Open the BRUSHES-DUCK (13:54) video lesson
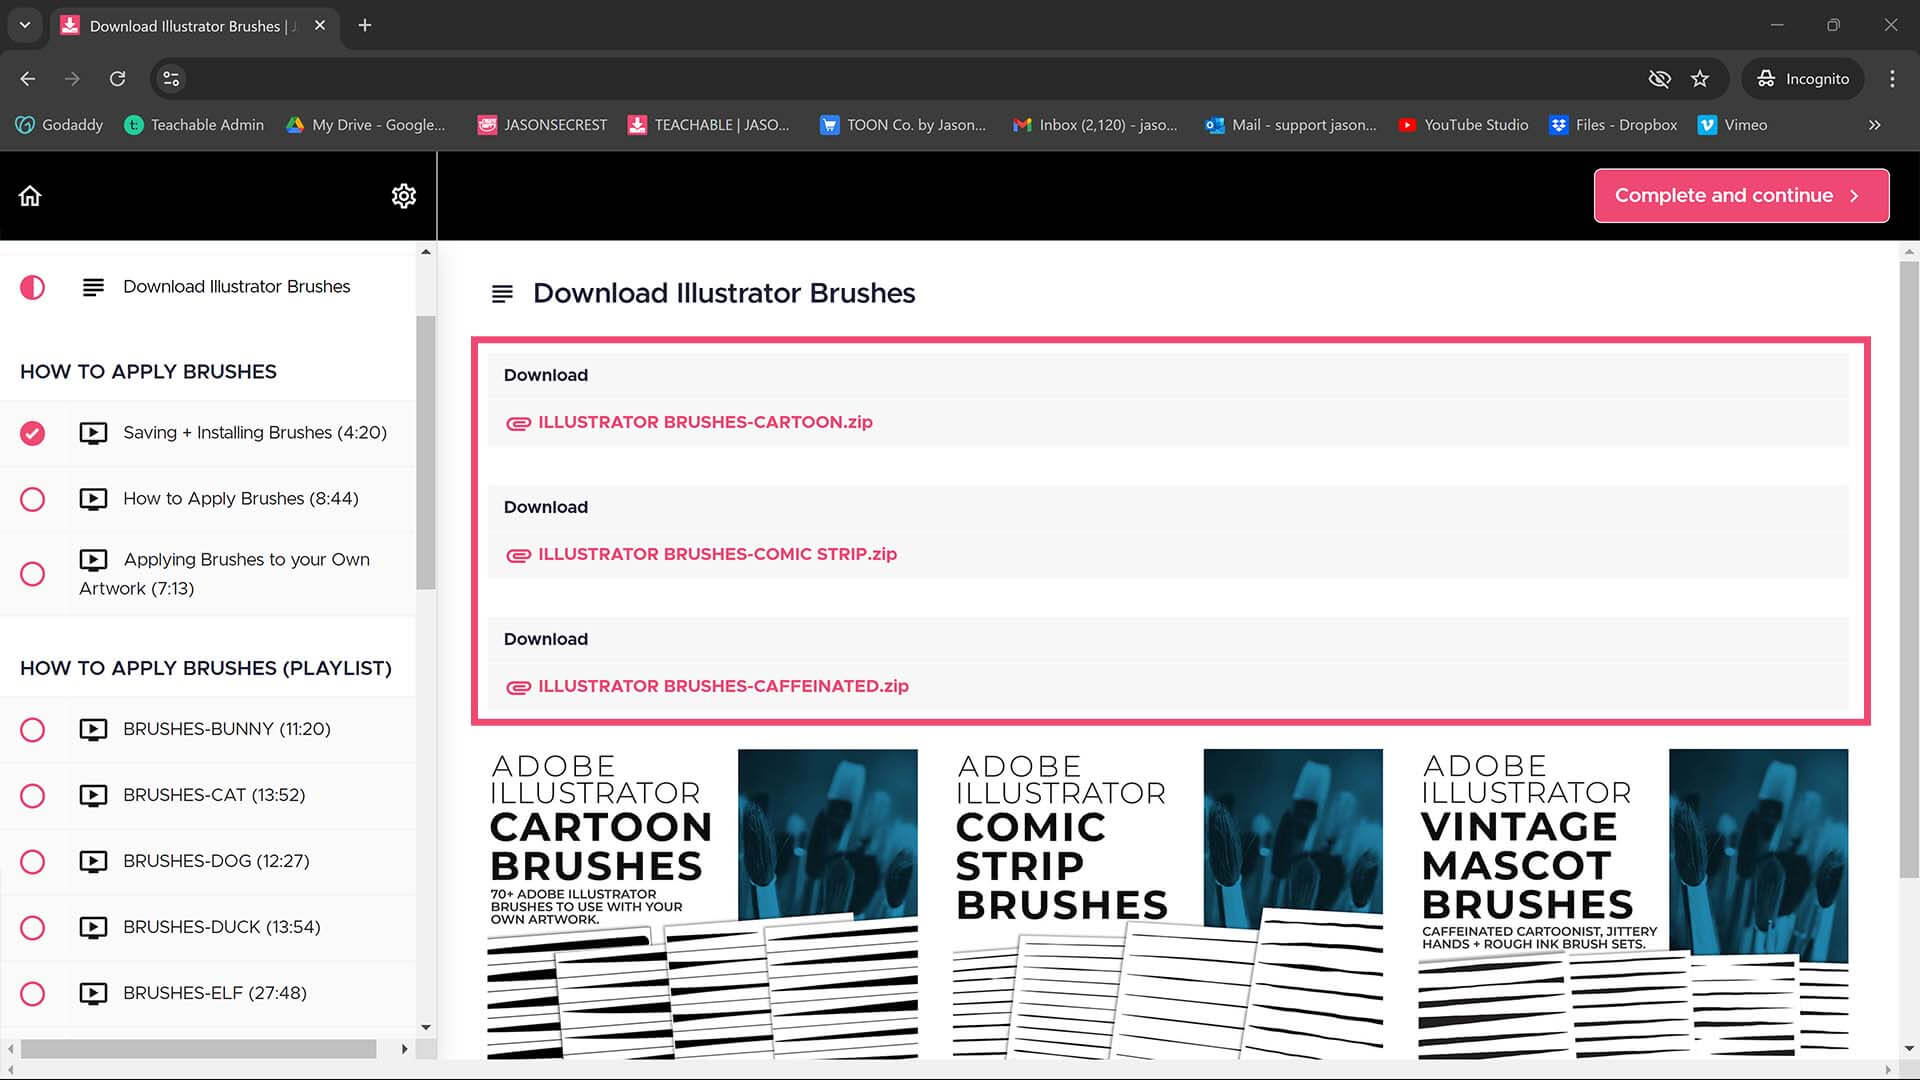The height and width of the screenshot is (1080, 1920). [221, 927]
